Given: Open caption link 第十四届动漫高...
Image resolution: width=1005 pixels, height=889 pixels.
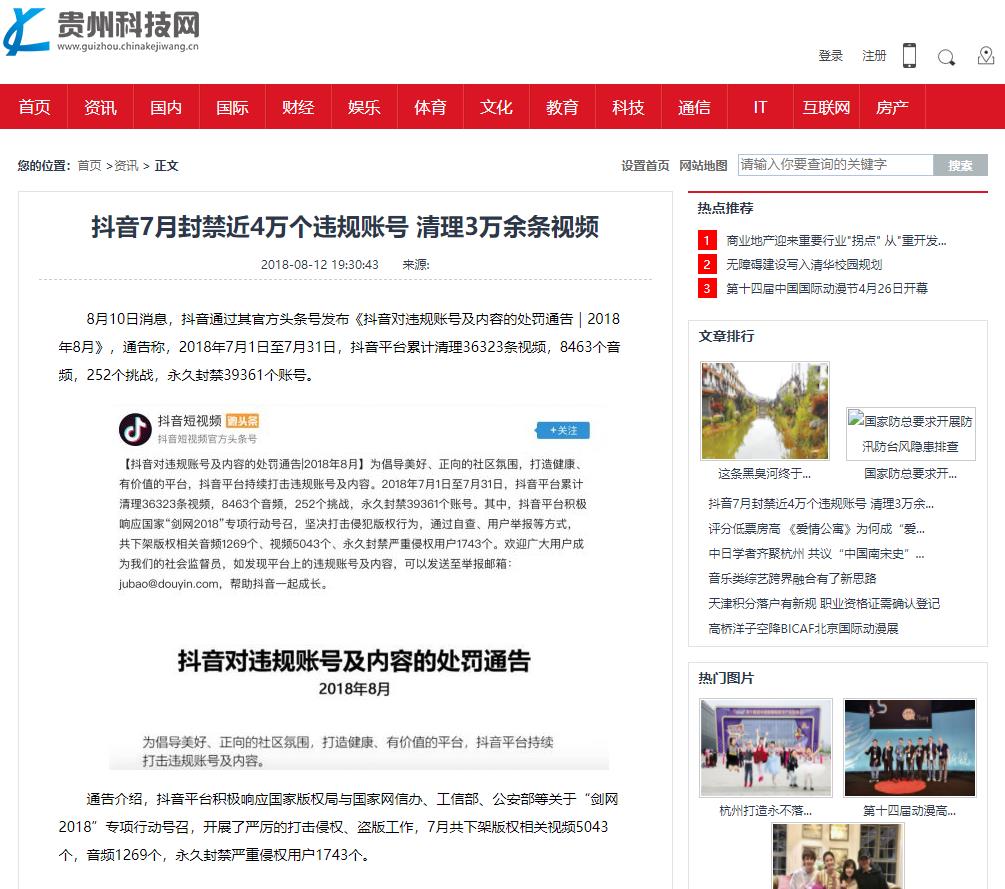Looking at the screenshot, I should click(909, 811).
